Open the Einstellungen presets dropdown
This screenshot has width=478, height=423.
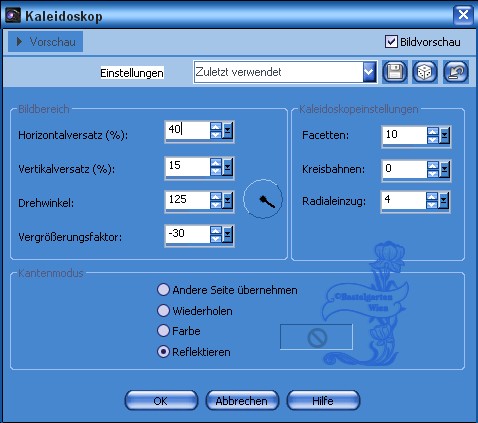point(369,72)
